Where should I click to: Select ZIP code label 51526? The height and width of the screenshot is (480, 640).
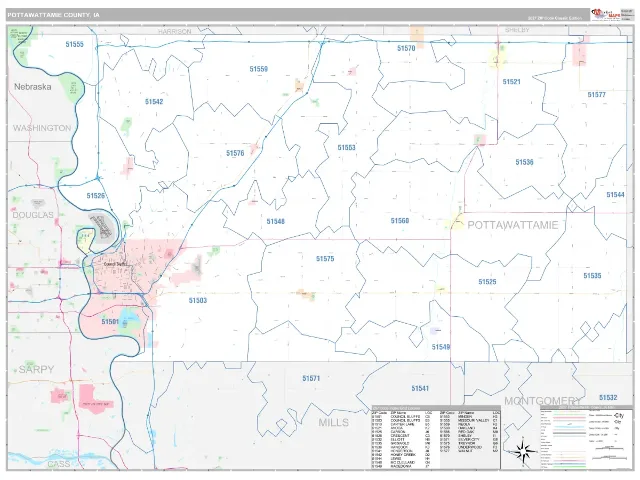pyautogui.click(x=96, y=196)
